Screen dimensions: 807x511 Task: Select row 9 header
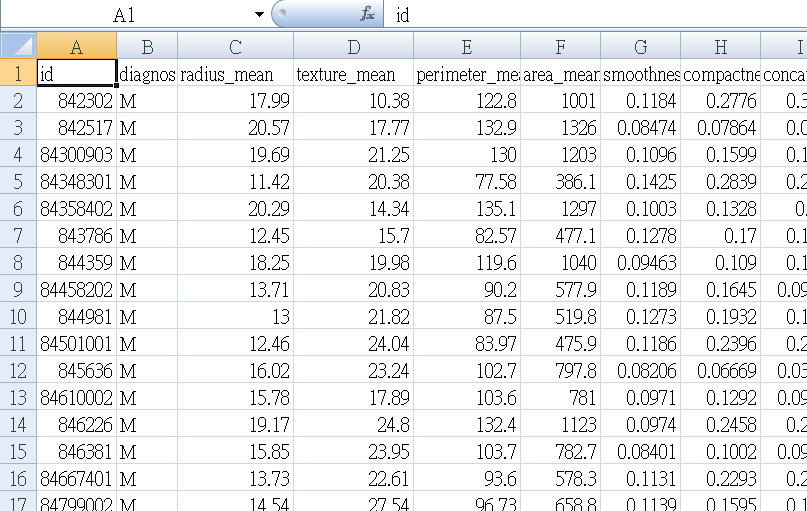19,290
